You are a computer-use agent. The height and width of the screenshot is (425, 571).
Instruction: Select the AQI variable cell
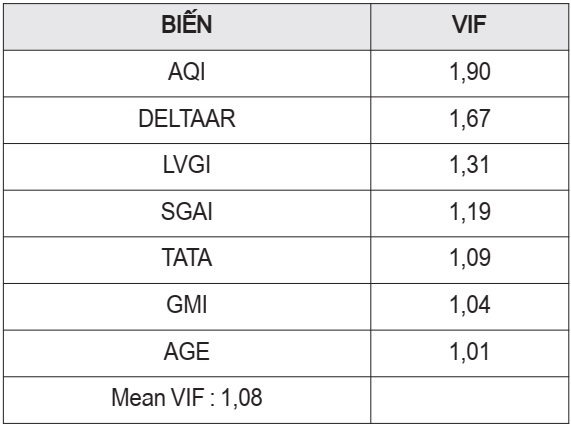point(187,74)
